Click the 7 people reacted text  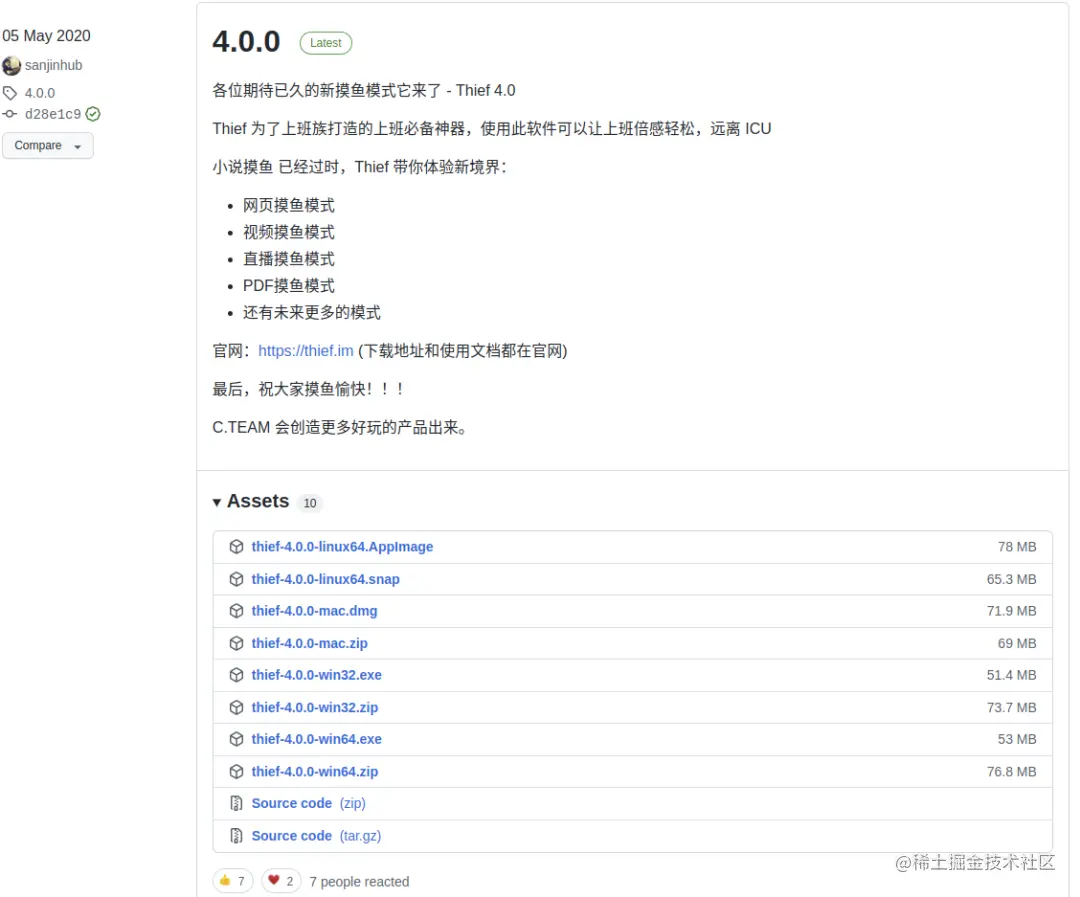pyautogui.click(x=359, y=882)
